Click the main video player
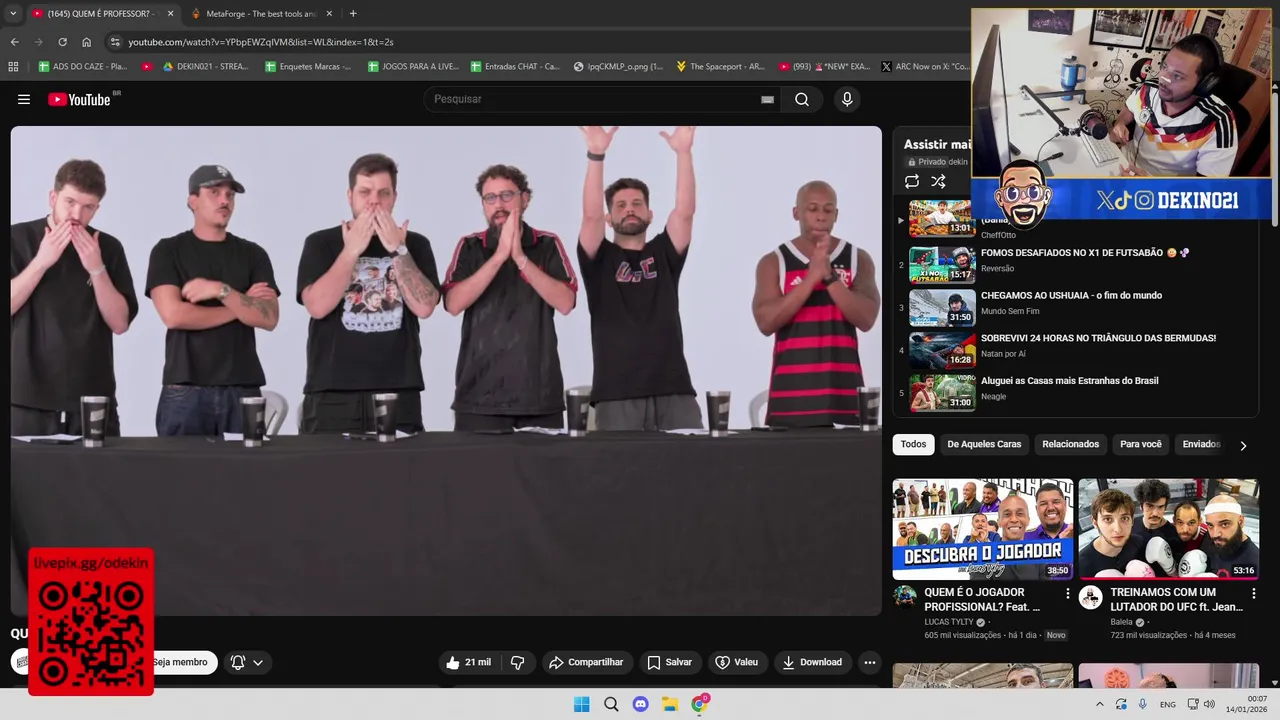Viewport: 1280px width, 720px height. (446, 370)
